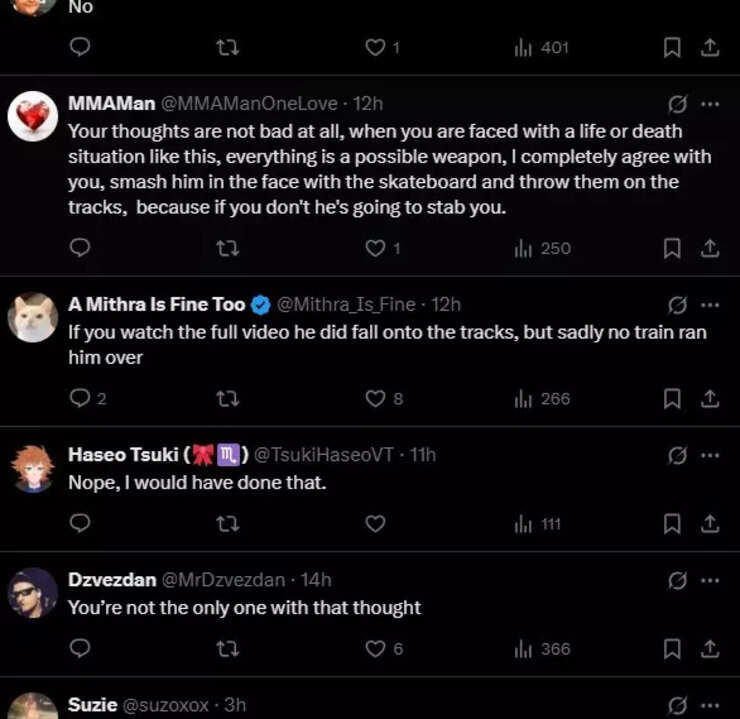Open Suzie's profile name
The image size is (740, 719).
pos(93,705)
